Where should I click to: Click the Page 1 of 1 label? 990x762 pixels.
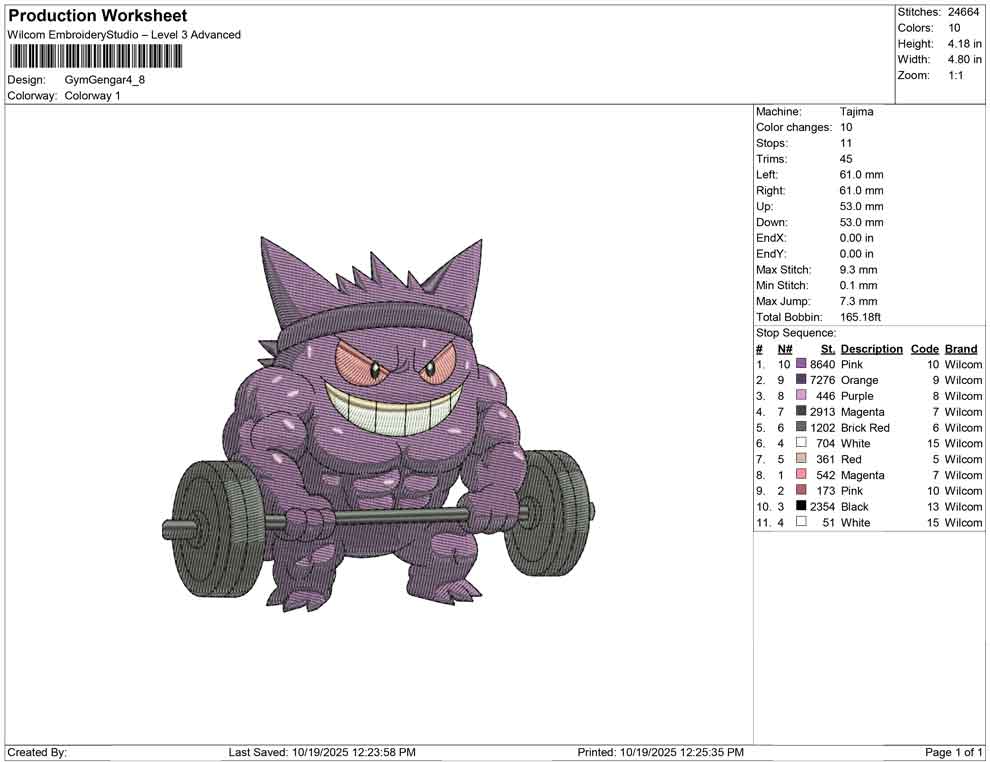coord(953,752)
